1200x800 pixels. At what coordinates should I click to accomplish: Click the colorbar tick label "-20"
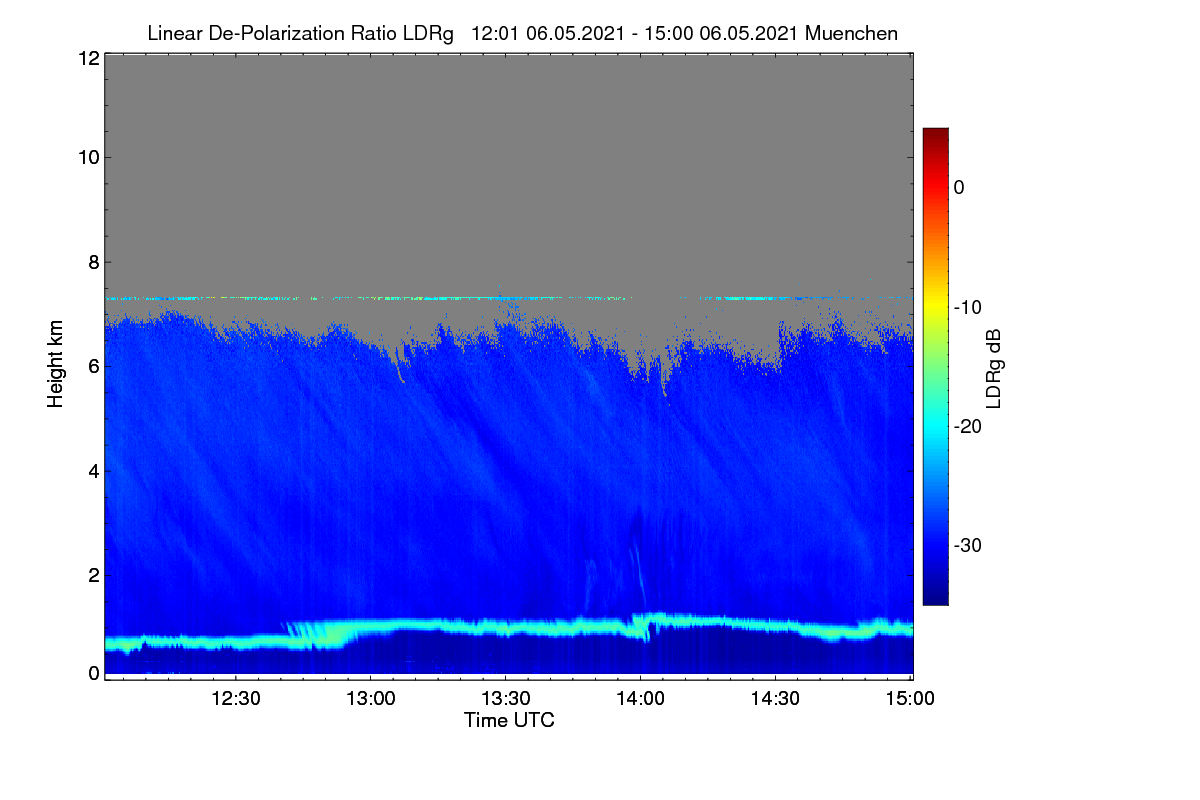click(x=968, y=426)
